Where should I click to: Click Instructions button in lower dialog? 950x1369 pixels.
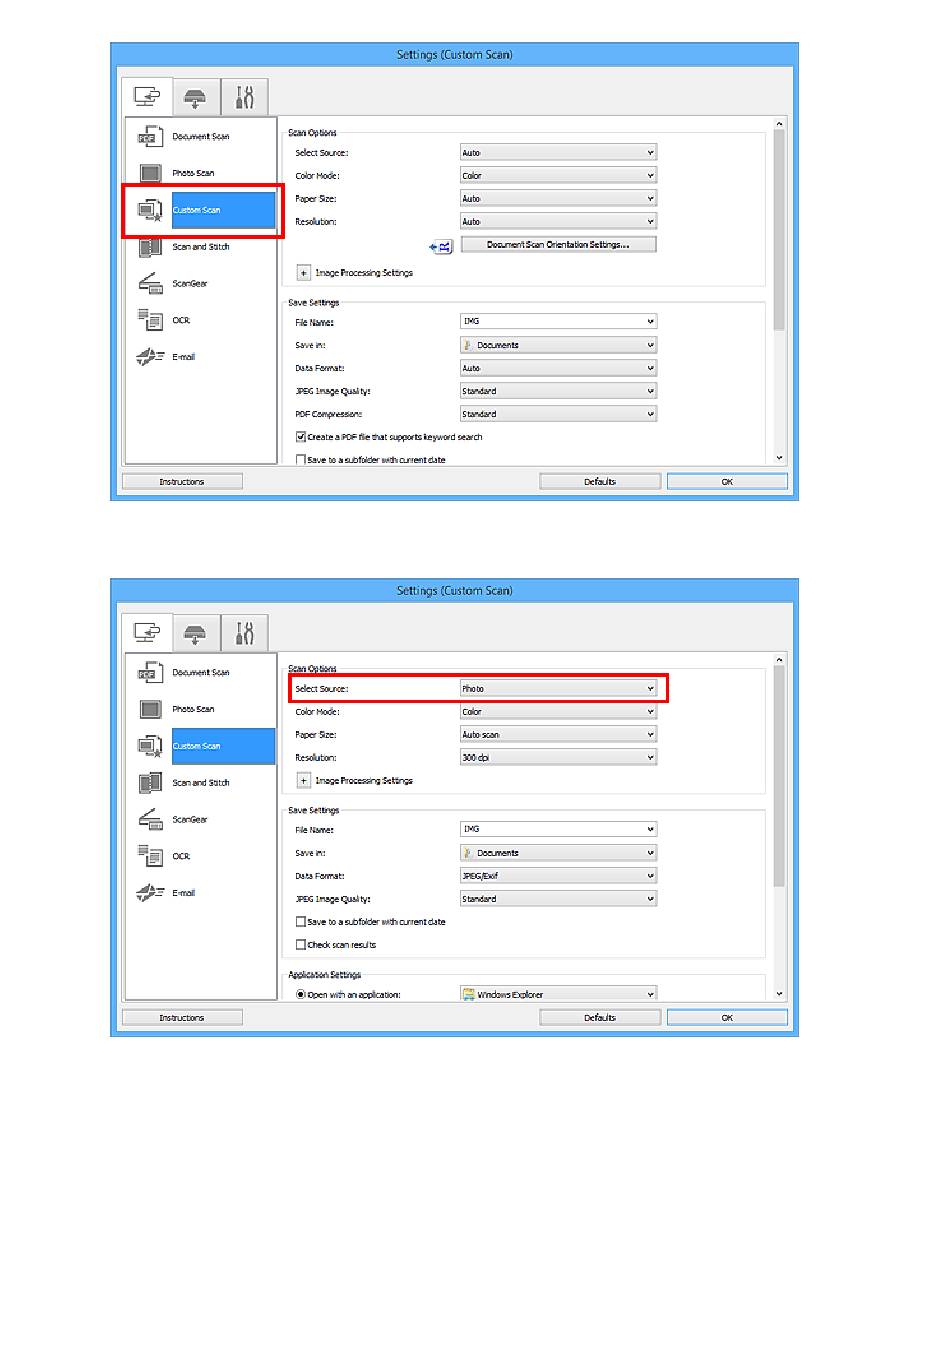182,1018
